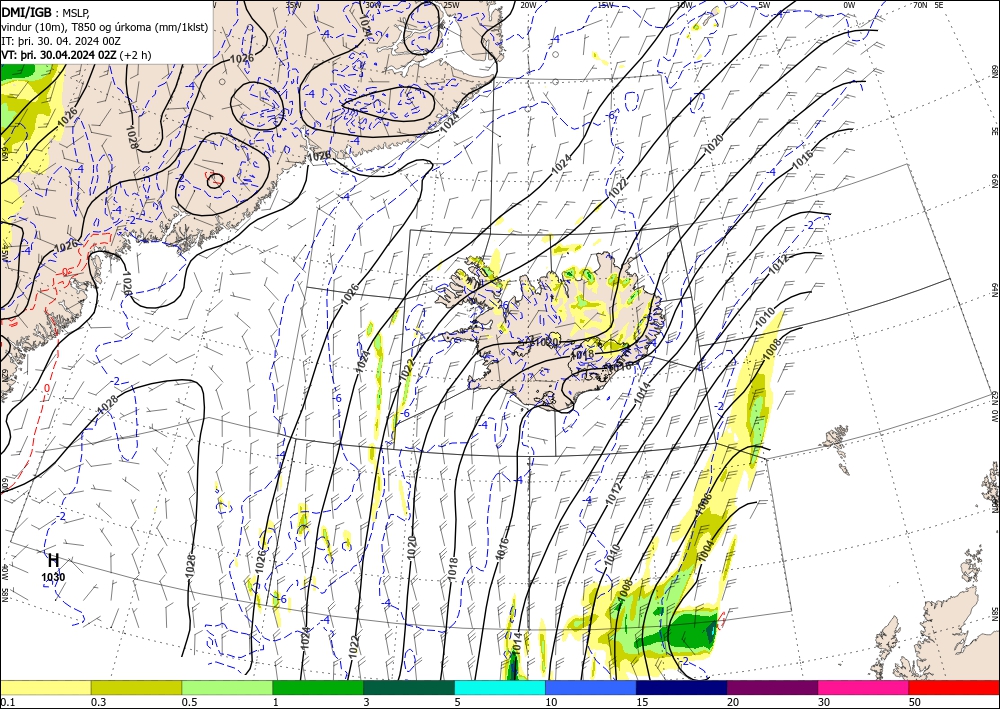Pick the blue 10–15 legend swatch

tap(591, 687)
